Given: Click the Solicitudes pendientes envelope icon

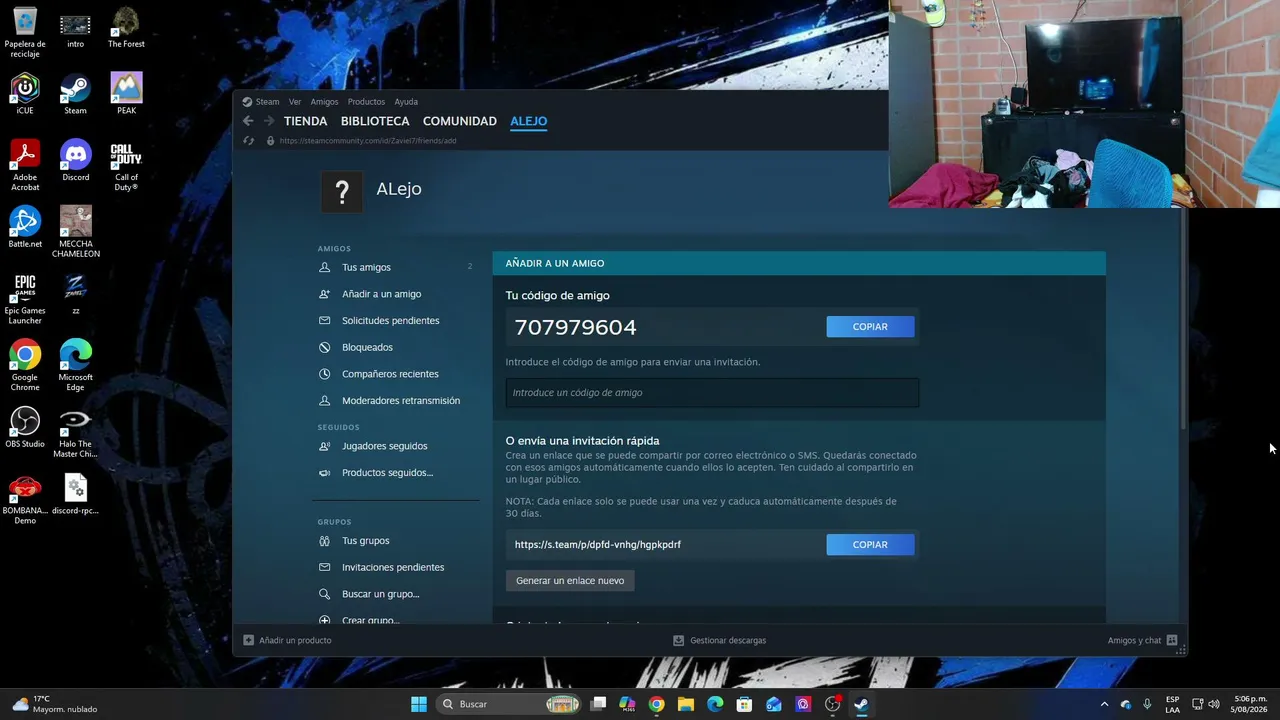Looking at the screenshot, I should click(x=324, y=321).
